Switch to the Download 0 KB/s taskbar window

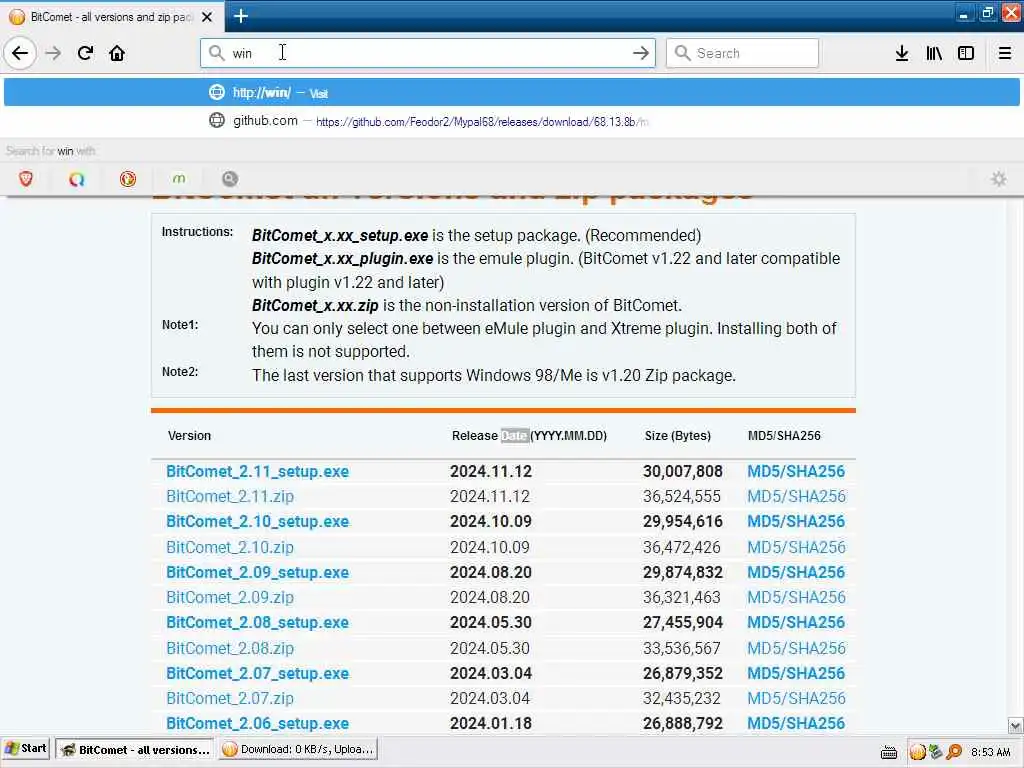(x=298, y=749)
